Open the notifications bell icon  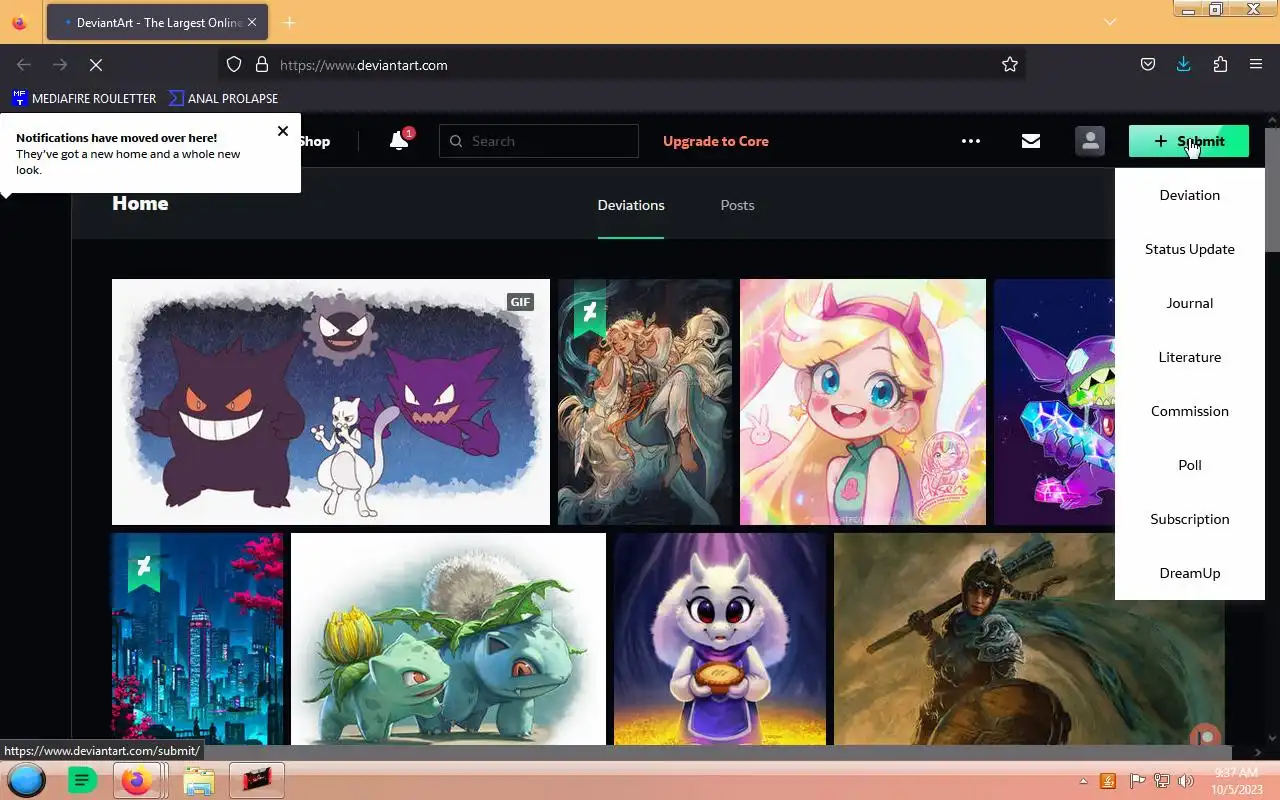tap(399, 141)
